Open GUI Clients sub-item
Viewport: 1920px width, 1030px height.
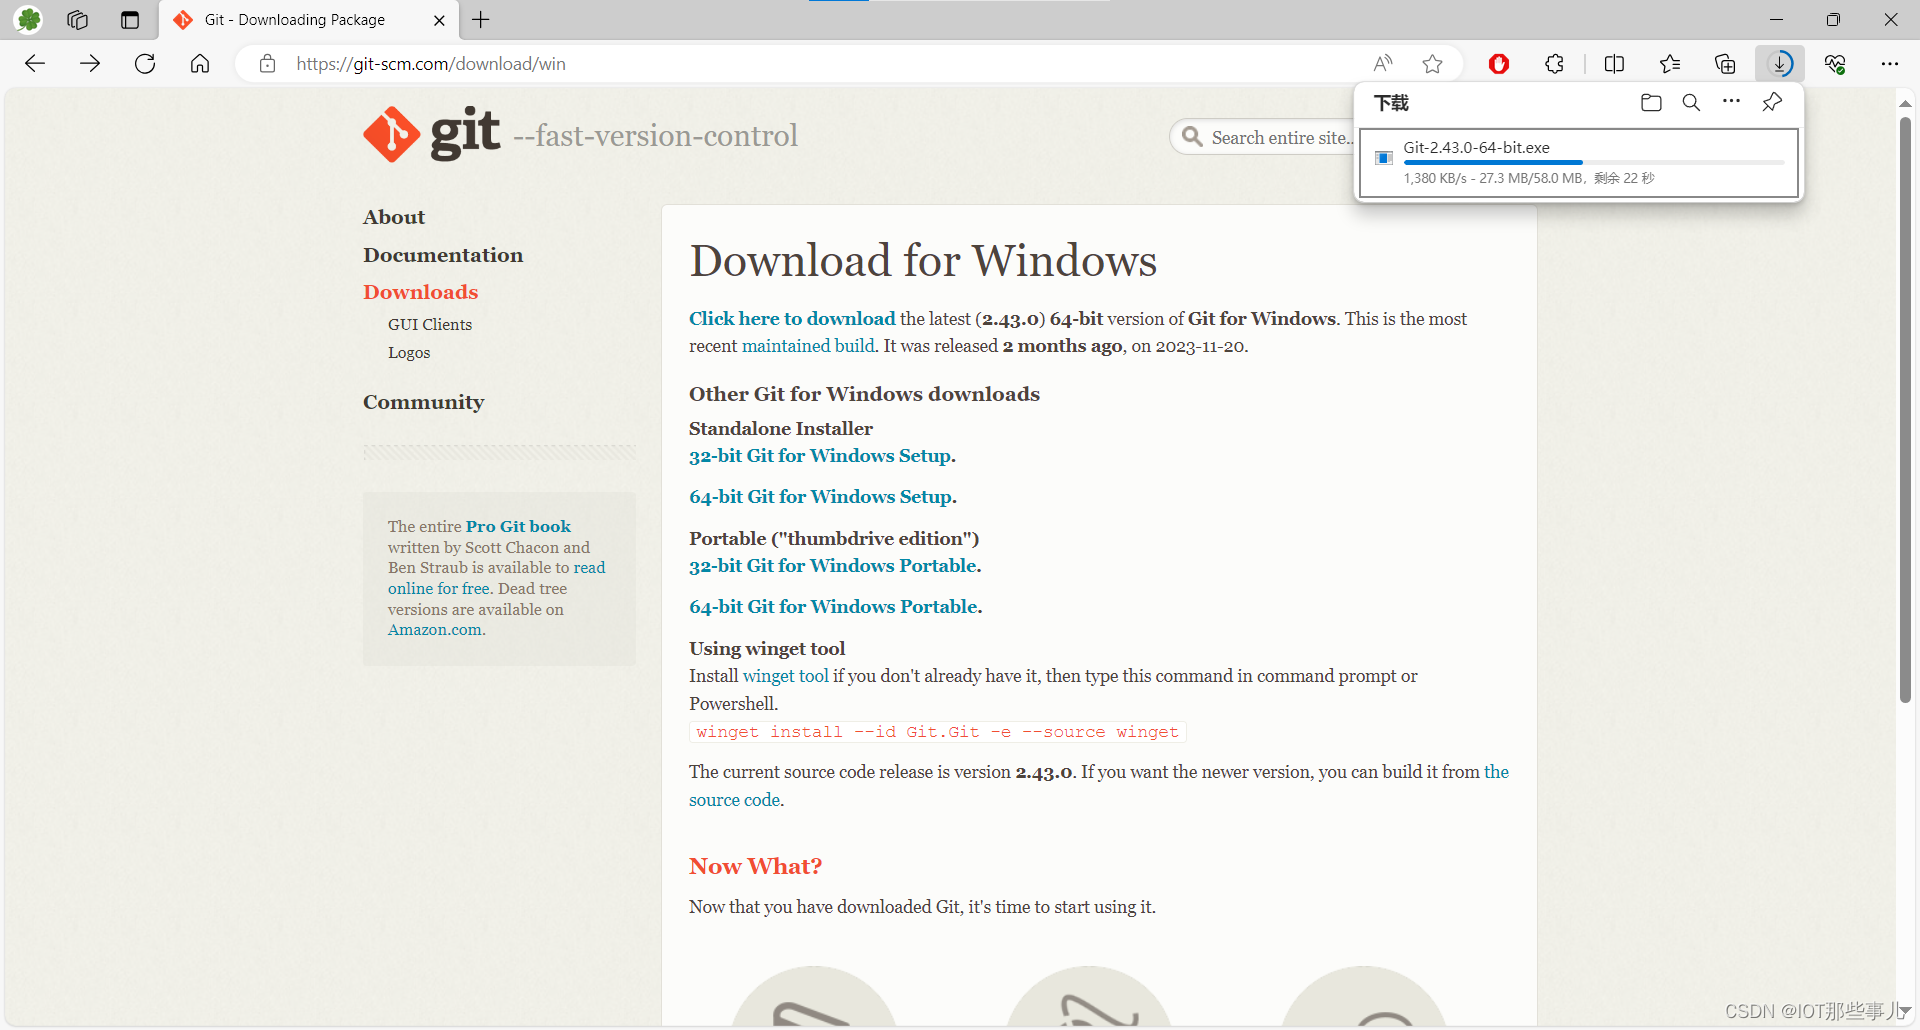[430, 324]
